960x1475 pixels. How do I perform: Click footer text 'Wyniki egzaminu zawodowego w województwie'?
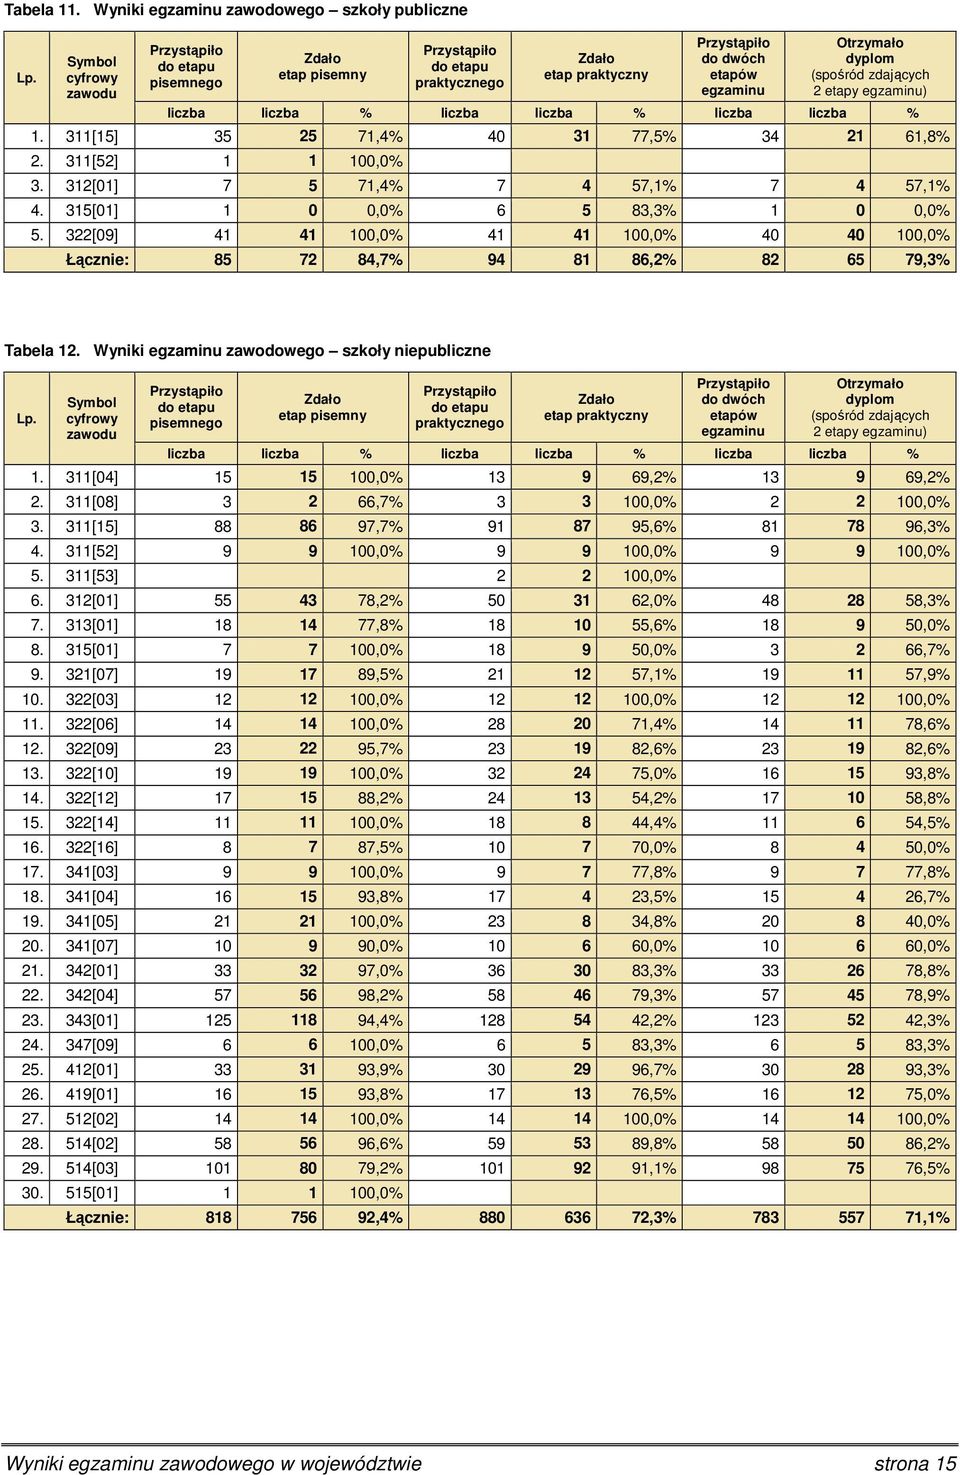pyautogui.click(x=213, y=1463)
